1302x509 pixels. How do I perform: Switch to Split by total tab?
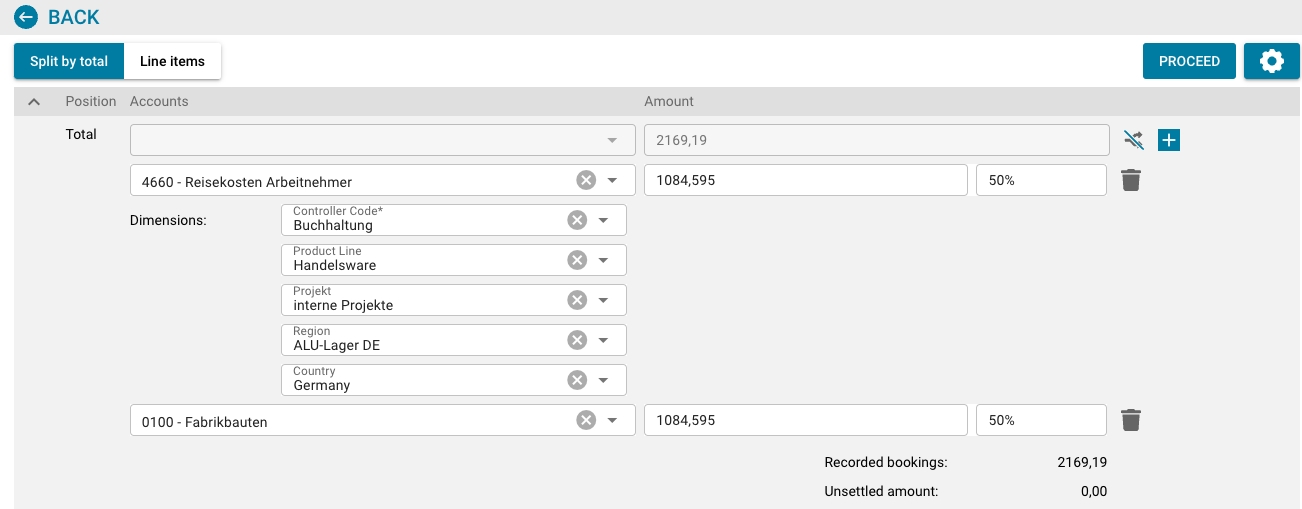[x=69, y=61]
